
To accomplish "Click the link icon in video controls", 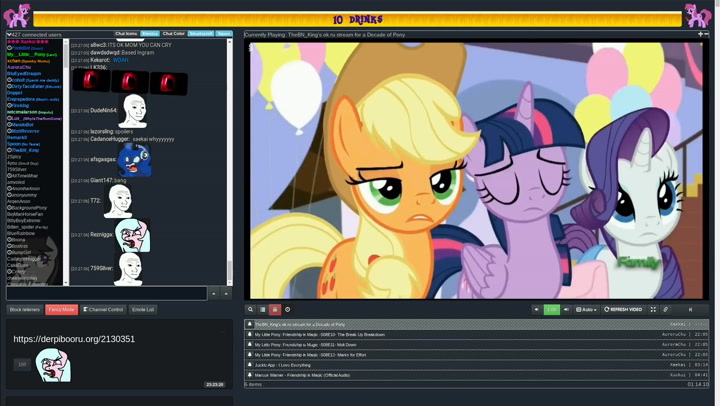I will [666, 310].
